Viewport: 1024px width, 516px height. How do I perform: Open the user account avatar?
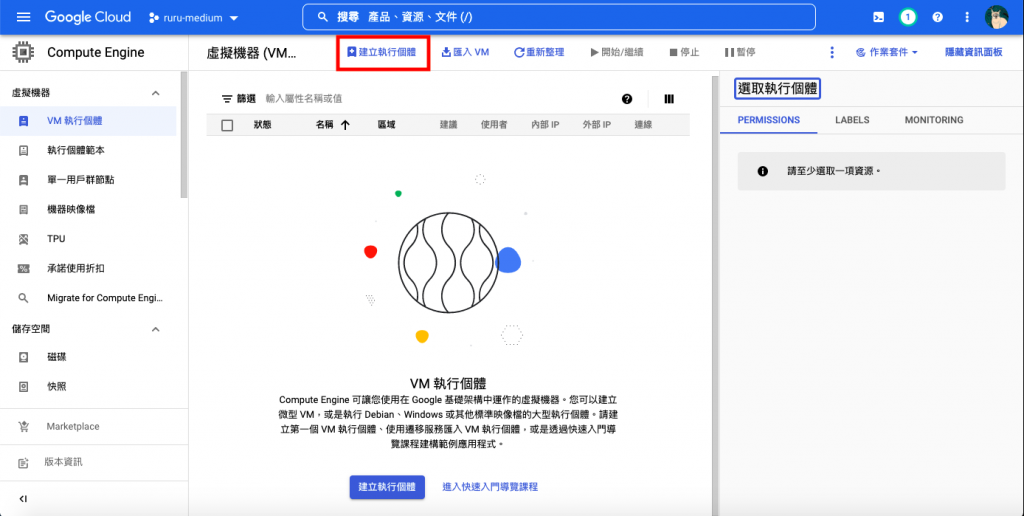pos(996,17)
